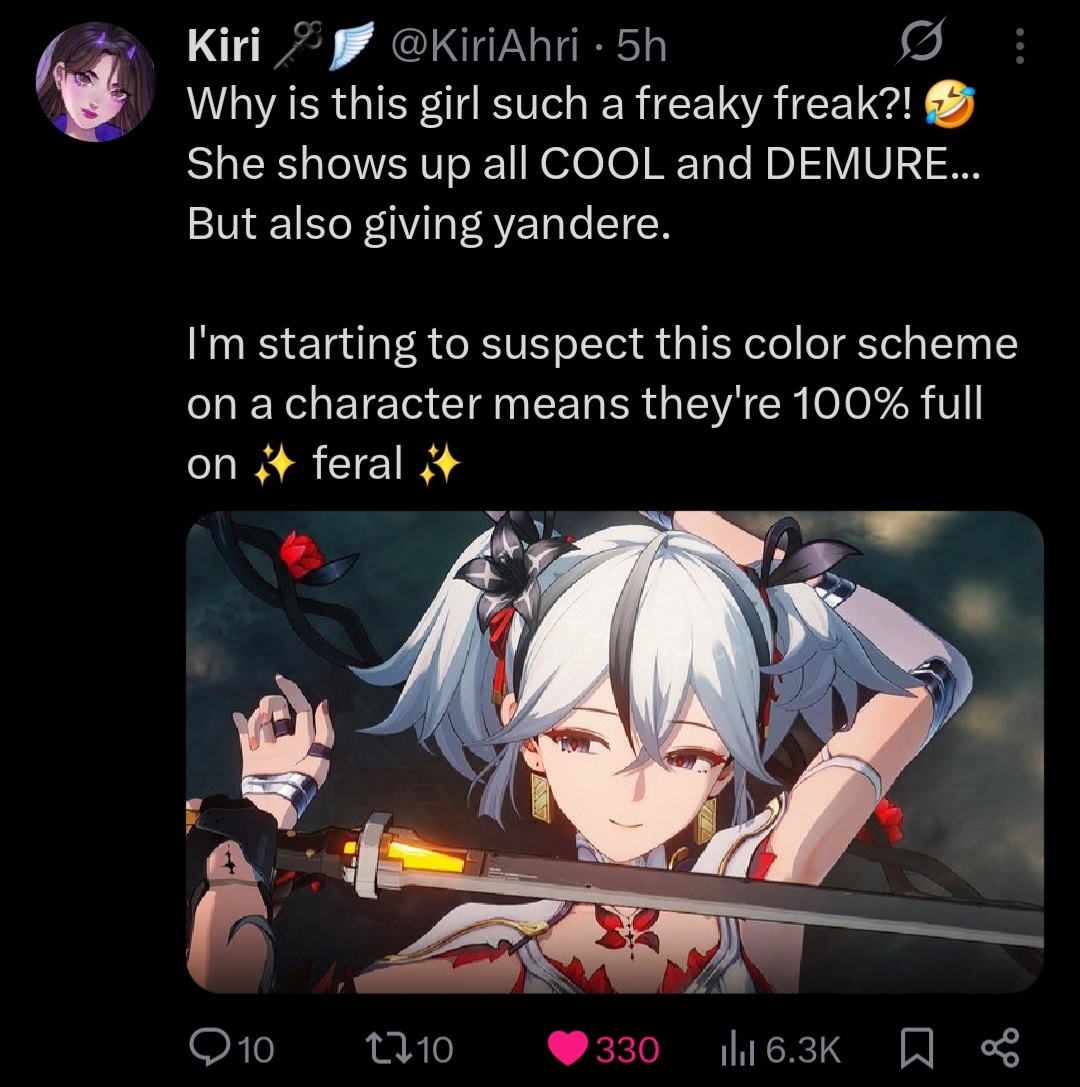Tap the Grok explain-post icon
The width and height of the screenshot is (1080, 1087).
(922, 45)
